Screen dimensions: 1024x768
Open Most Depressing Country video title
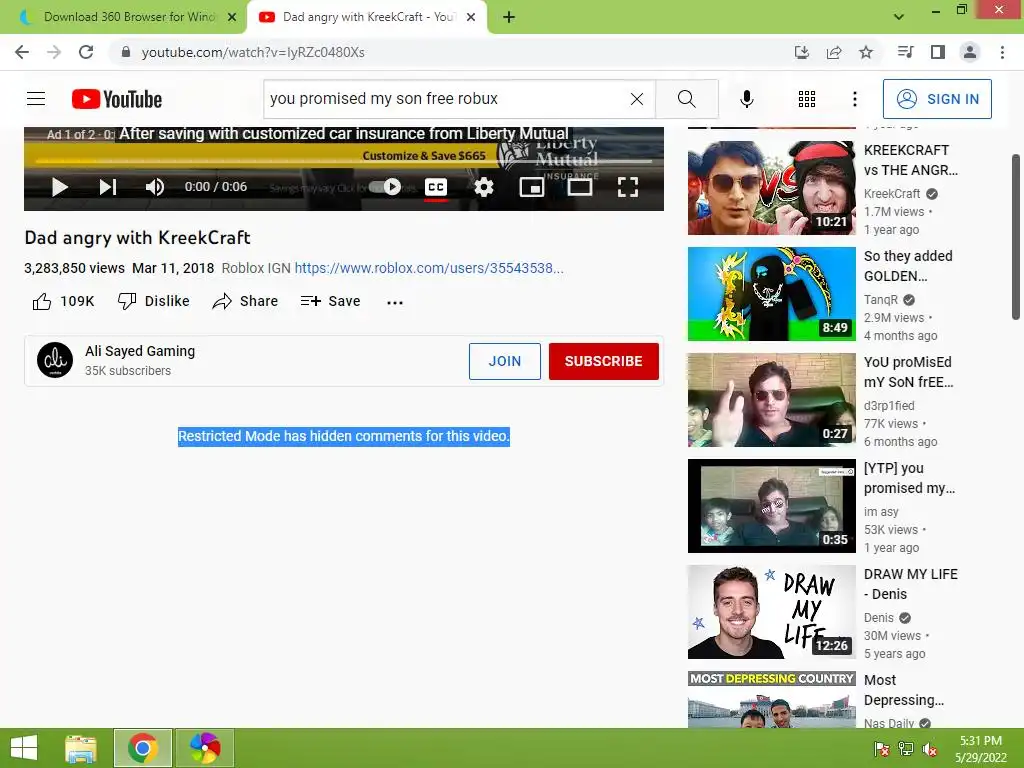coord(904,690)
